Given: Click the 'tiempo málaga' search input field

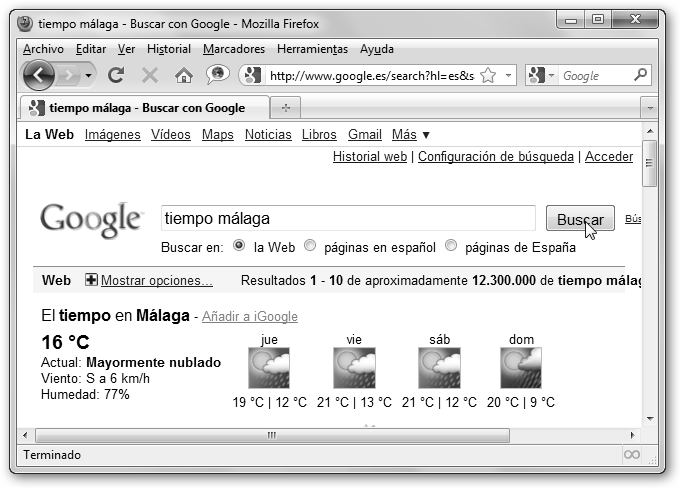Looking at the screenshot, I should 348,218.
